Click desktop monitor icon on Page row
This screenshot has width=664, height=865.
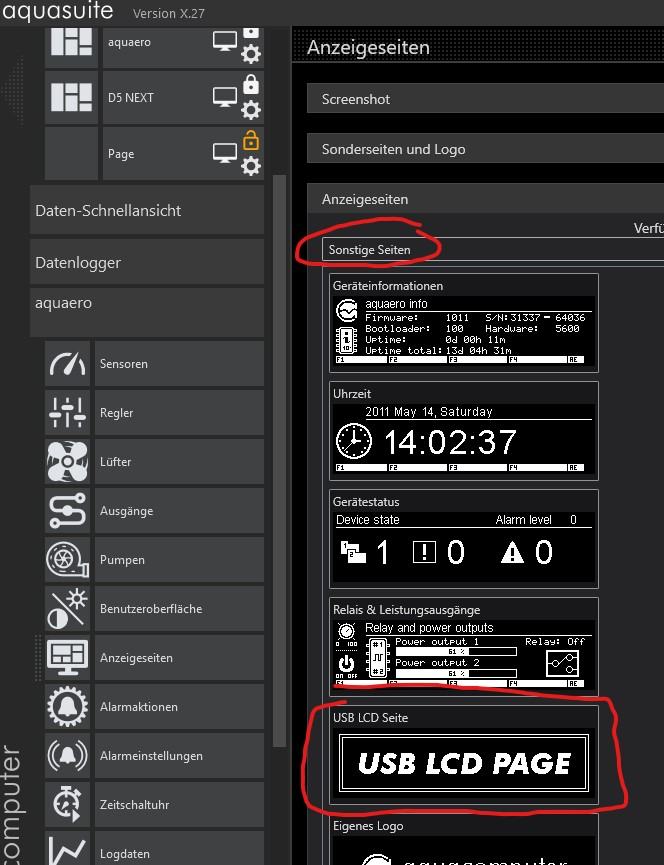pyautogui.click(x=225, y=153)
